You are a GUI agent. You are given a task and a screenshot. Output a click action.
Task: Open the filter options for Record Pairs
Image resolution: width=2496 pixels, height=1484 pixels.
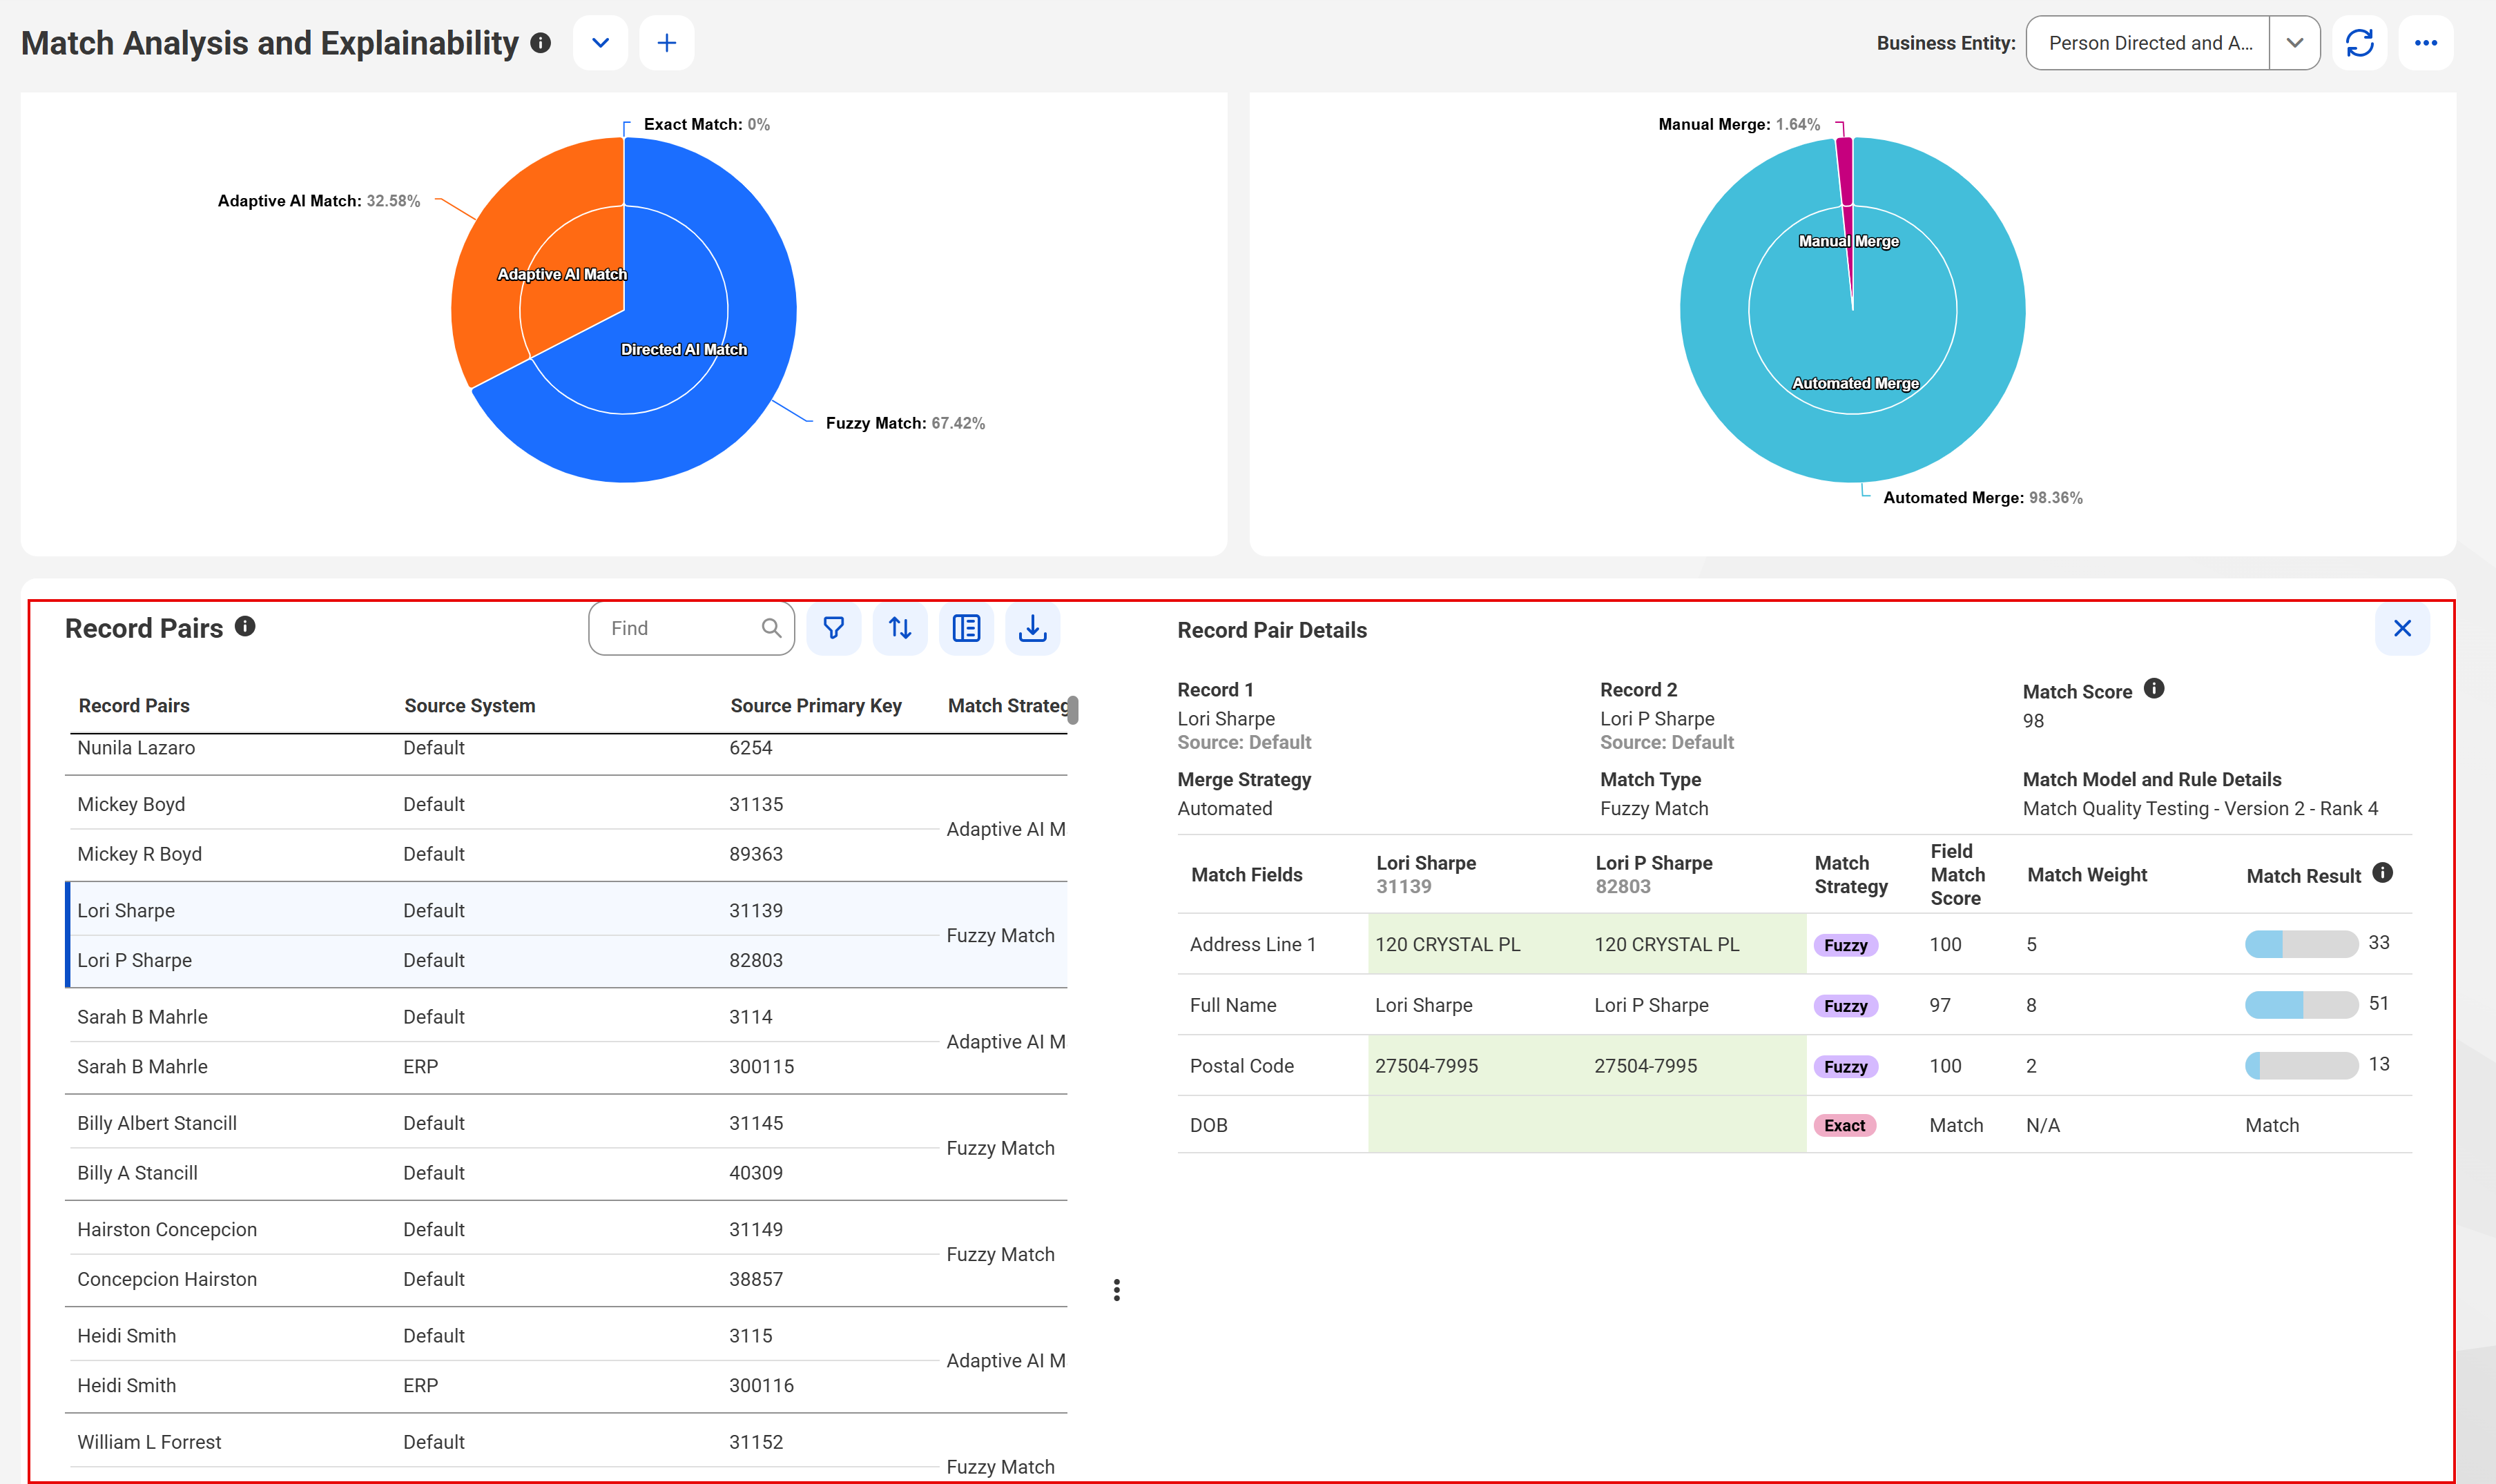tap(834, 628)
